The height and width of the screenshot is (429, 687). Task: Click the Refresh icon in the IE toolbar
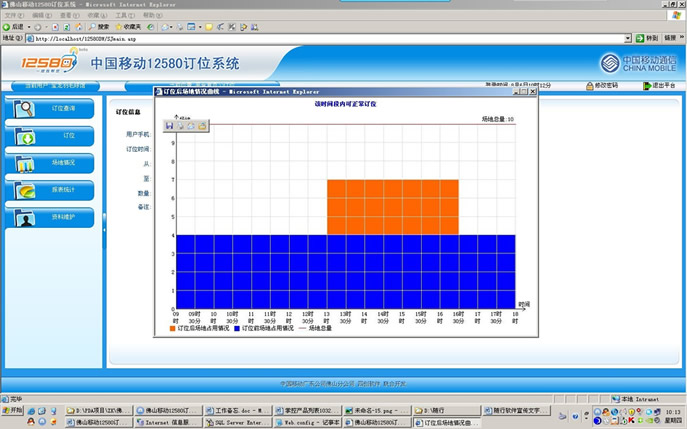67,27
